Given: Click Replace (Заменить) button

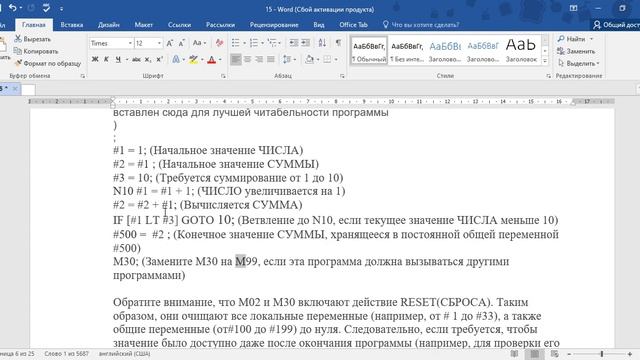Looking at the screenshot, I should click(x=576, y=51).
